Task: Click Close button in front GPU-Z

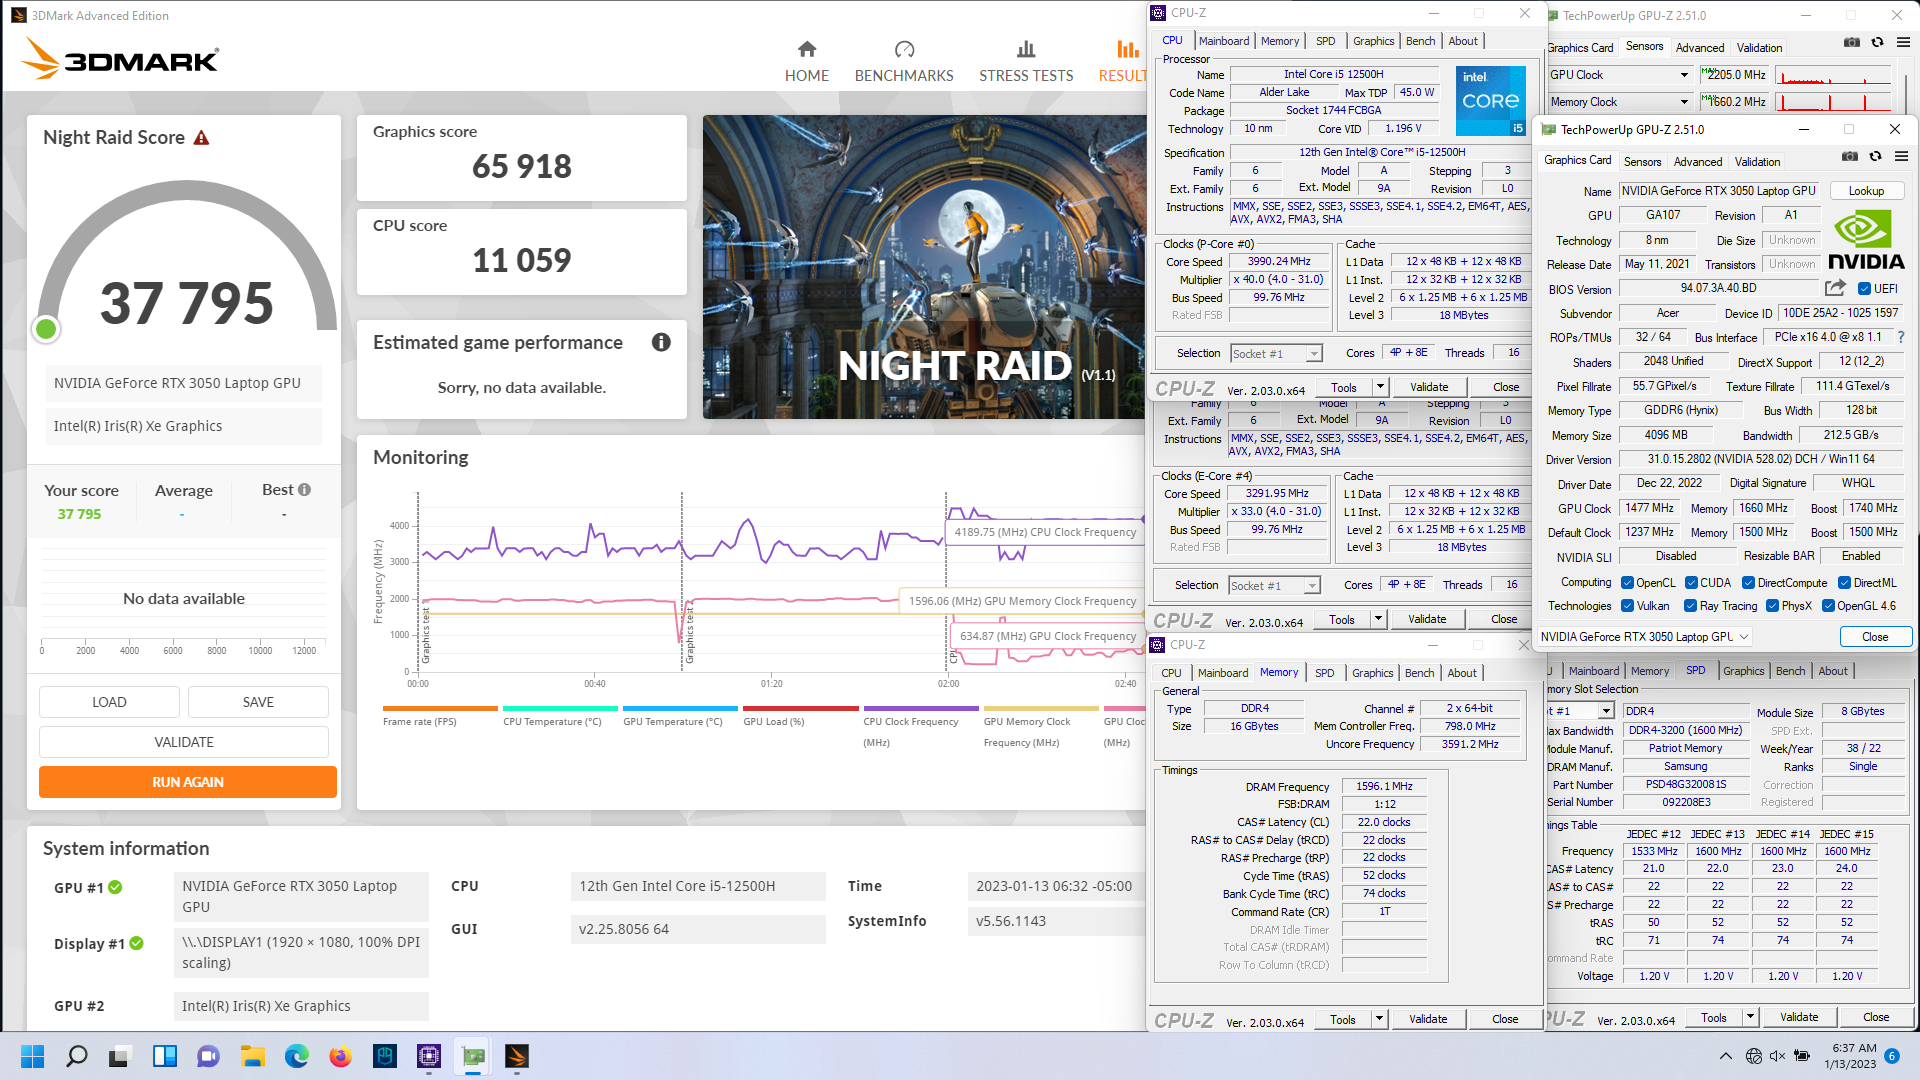Action: [1875, 637]
